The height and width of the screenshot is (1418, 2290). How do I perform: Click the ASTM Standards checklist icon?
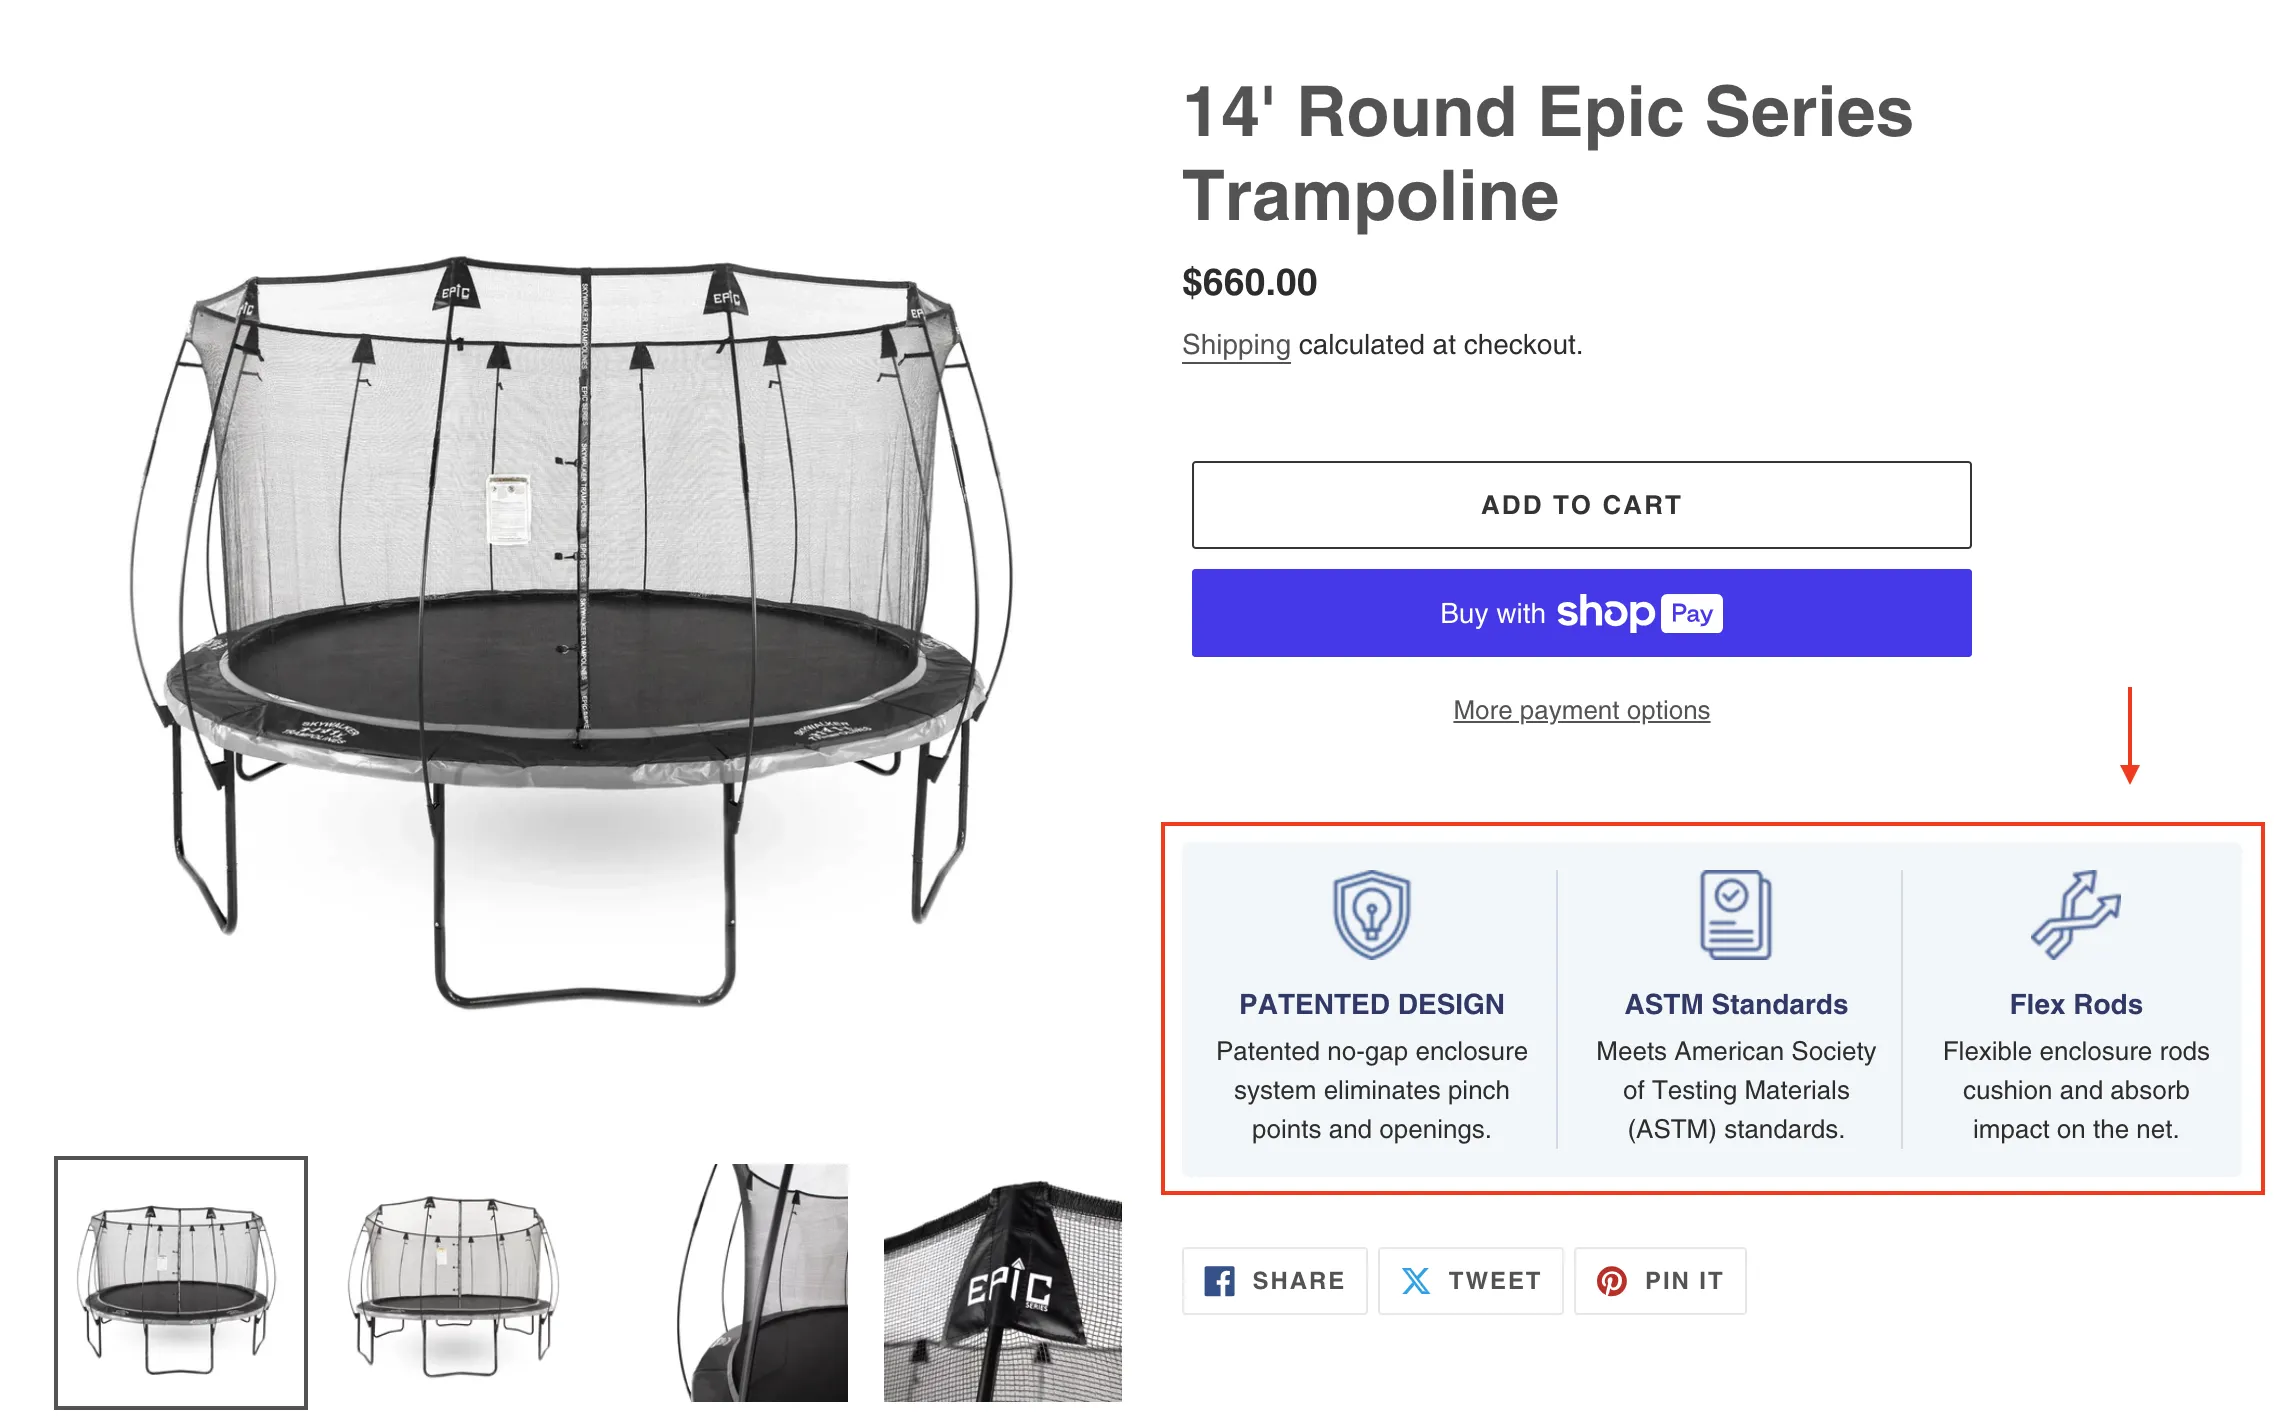point(1735,915)
